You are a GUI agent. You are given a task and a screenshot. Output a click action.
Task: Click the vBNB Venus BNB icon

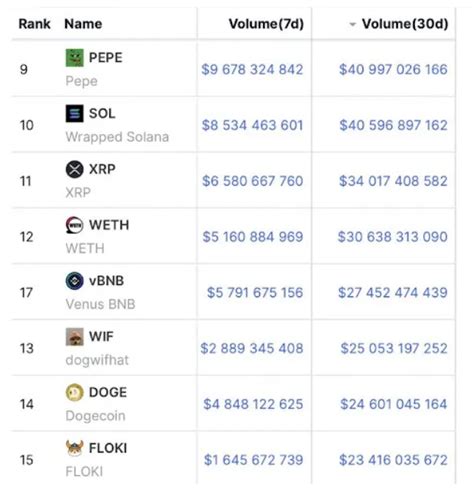74,281
